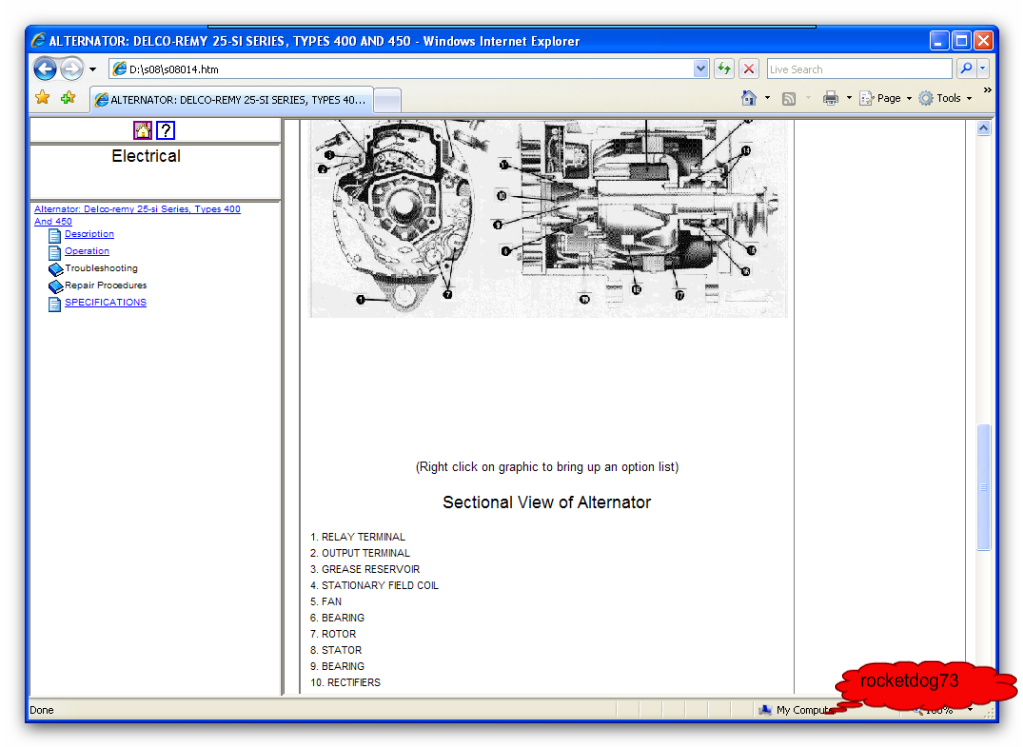Click the document icon next to Description
This screenshot has height=747, width=1023.
pos(53,234)
